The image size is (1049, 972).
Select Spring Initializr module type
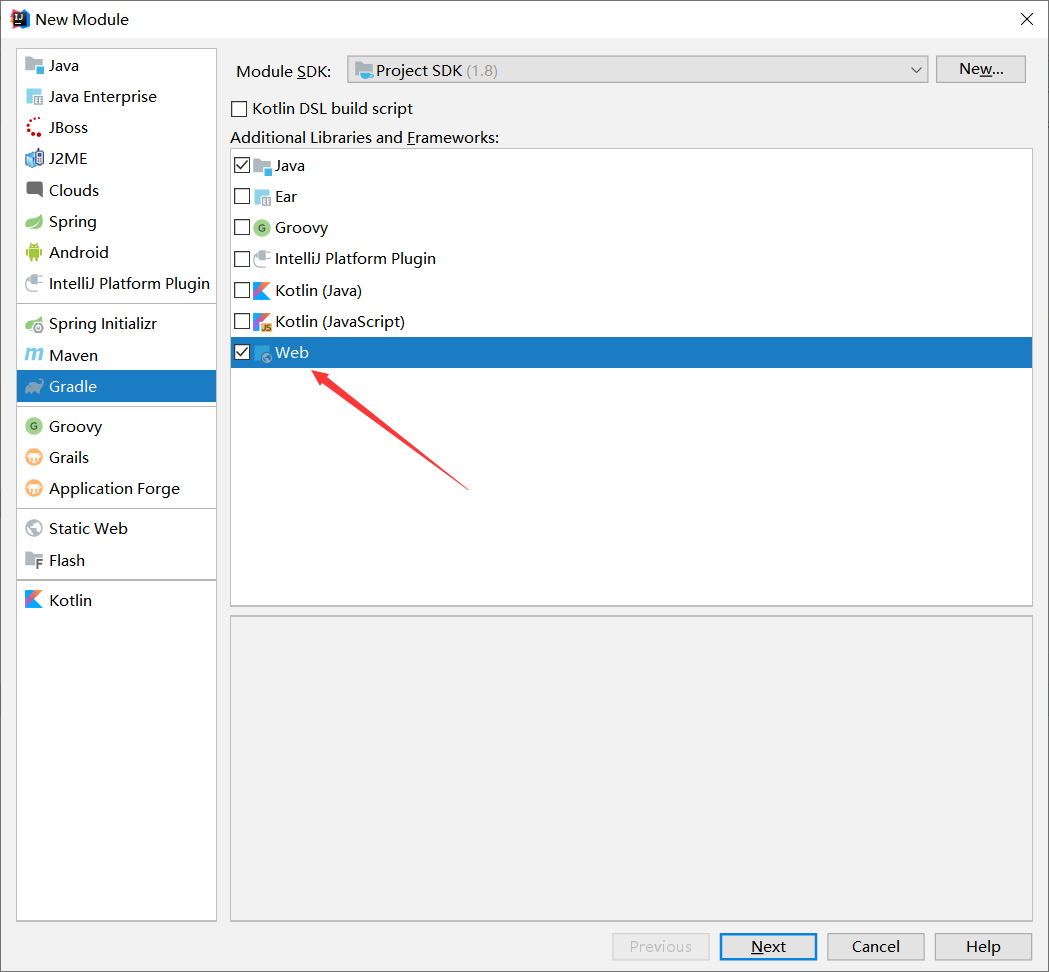116,324
